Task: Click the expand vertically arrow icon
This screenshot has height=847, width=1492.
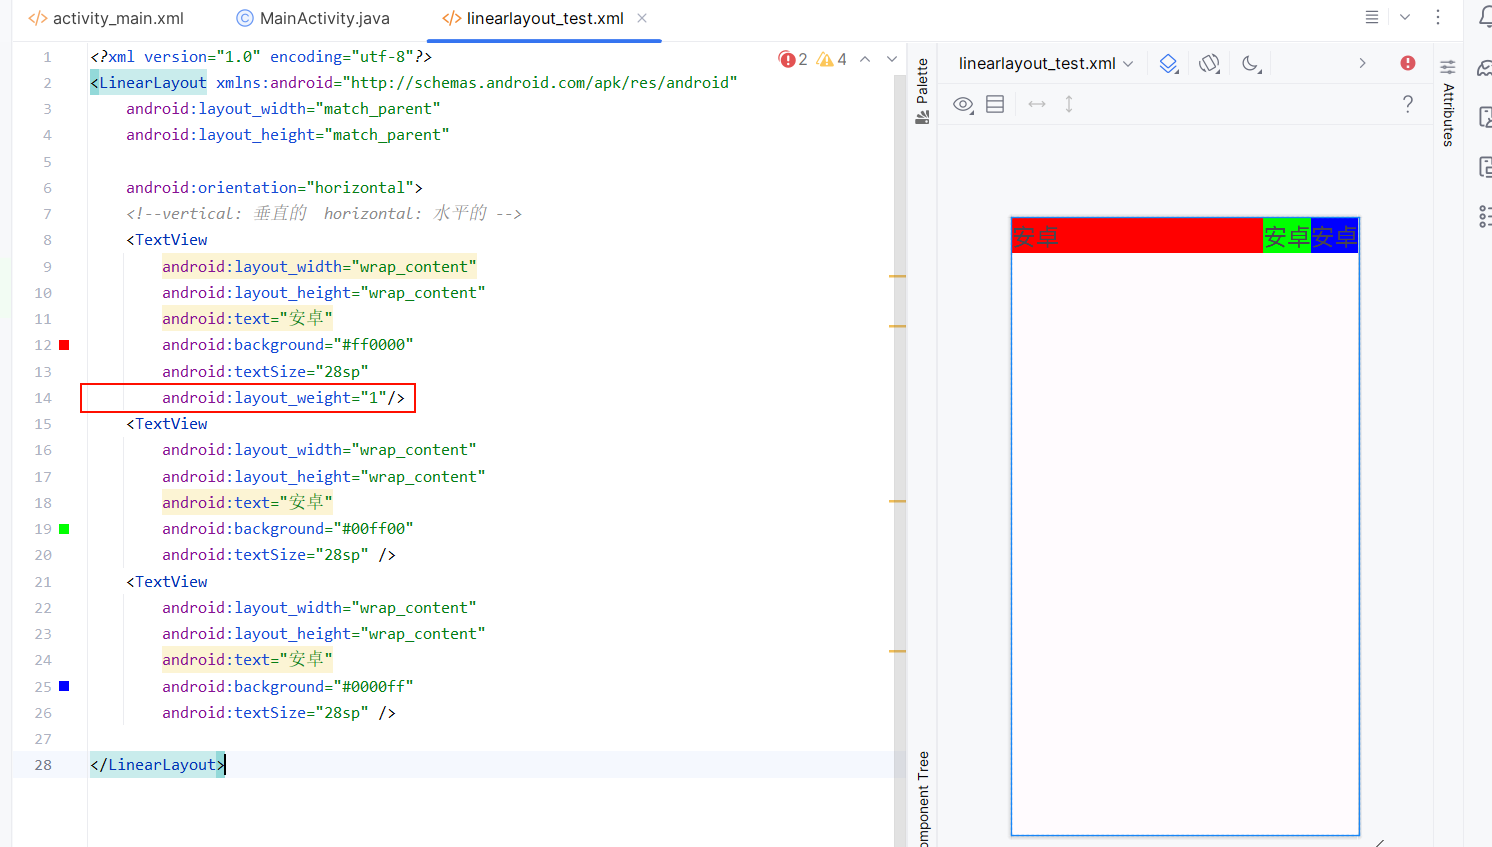Action: [1069, 104]
